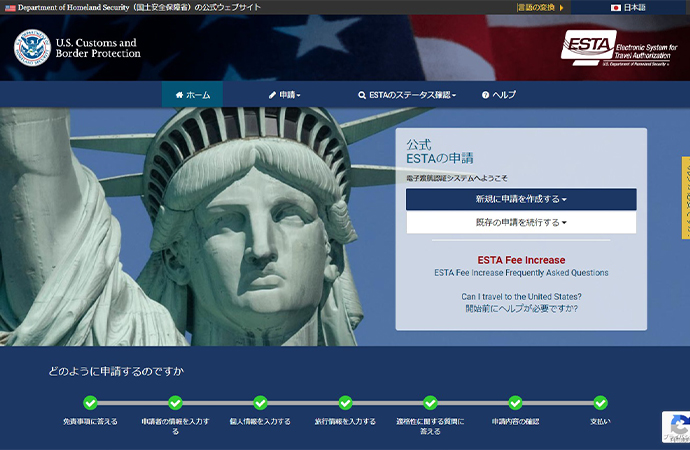This screenshot has height=450, width=690.
Task: Expand 新規に申請を作成する dropdown button
Action: 521,199
